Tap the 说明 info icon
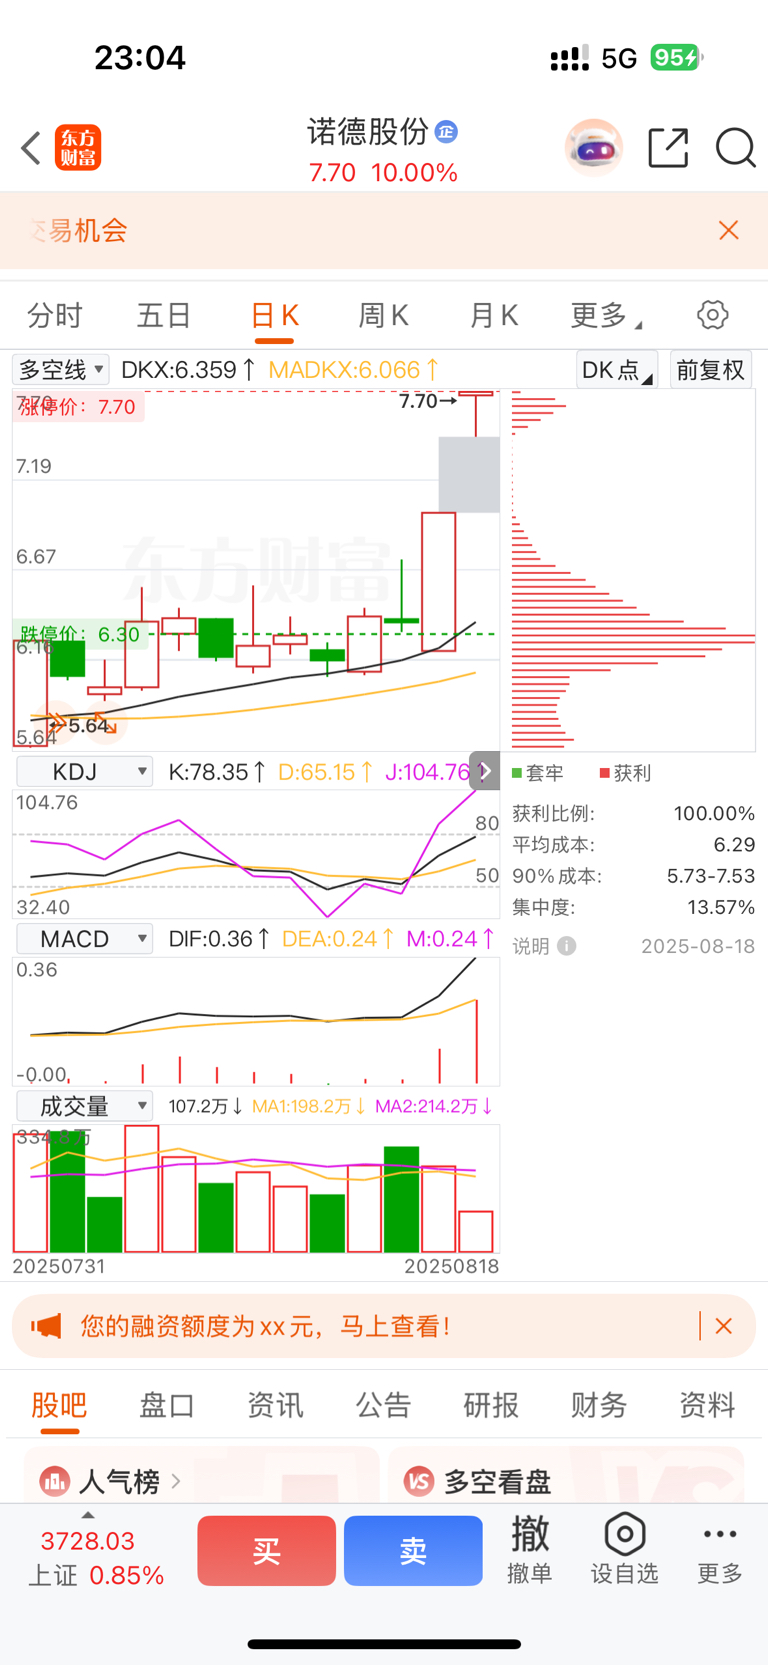Image resolution: width=769 pixels, height=1665 pixels. tap(567, 946)
